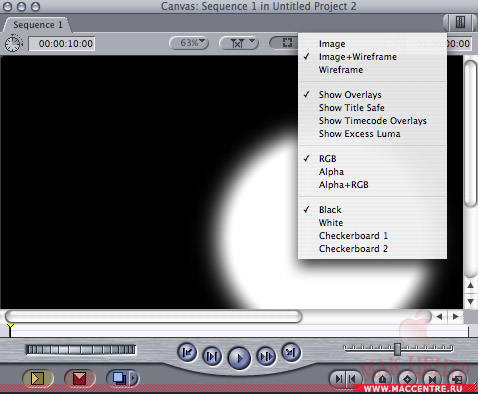Add a marker with the Add Marker button

click(382, 379)
